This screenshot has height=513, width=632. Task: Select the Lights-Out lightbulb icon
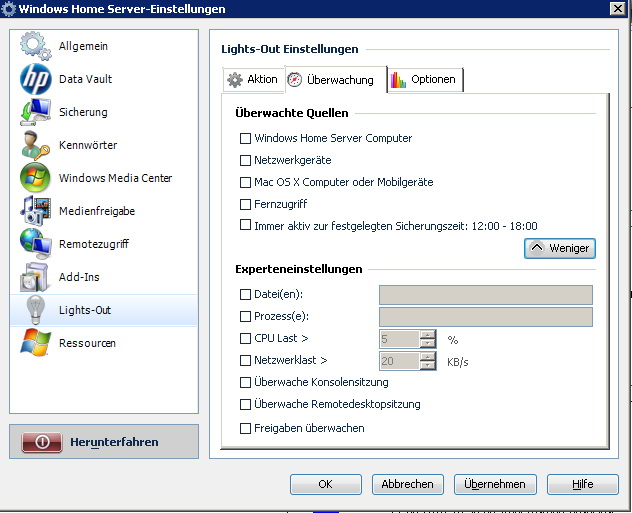[35, 309]
